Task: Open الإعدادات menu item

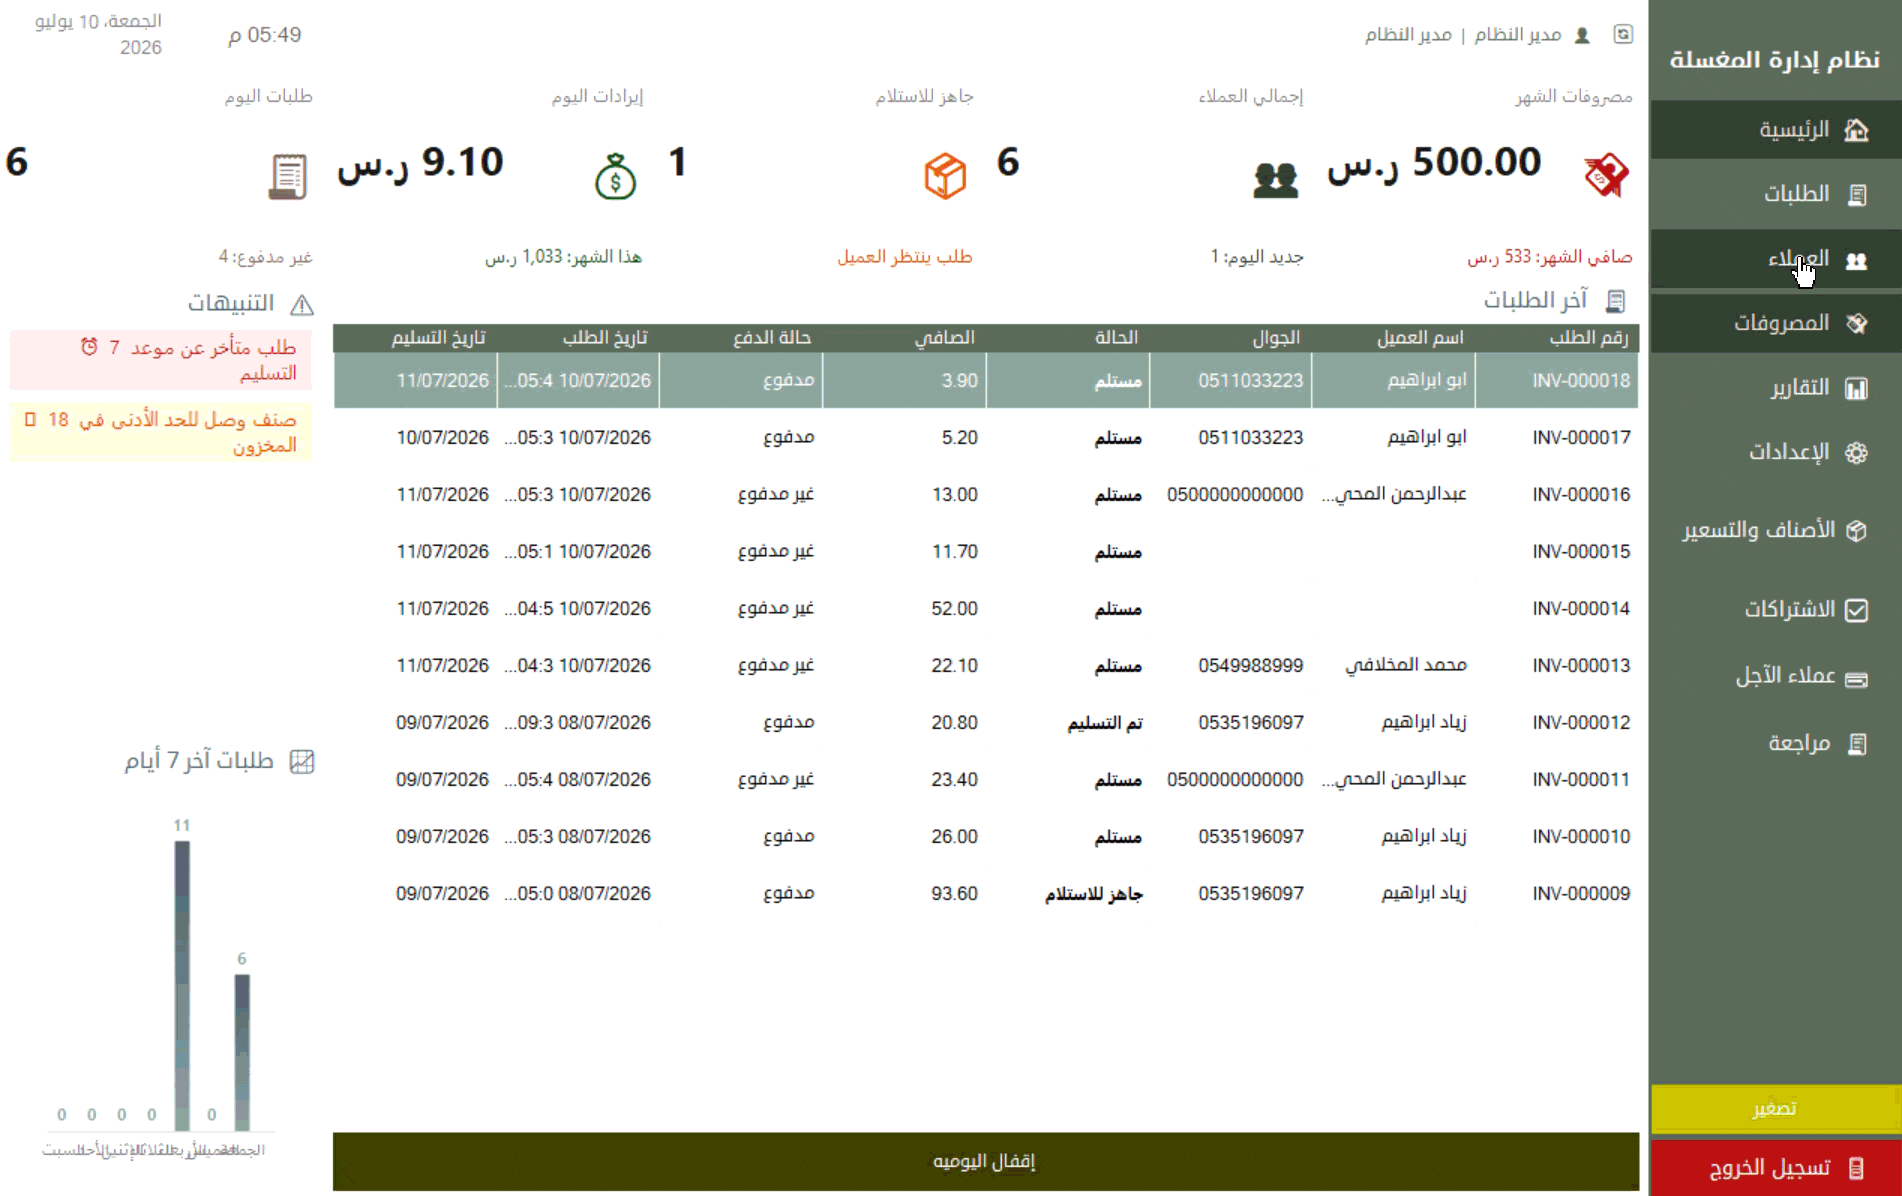Action: (1775, 453)
